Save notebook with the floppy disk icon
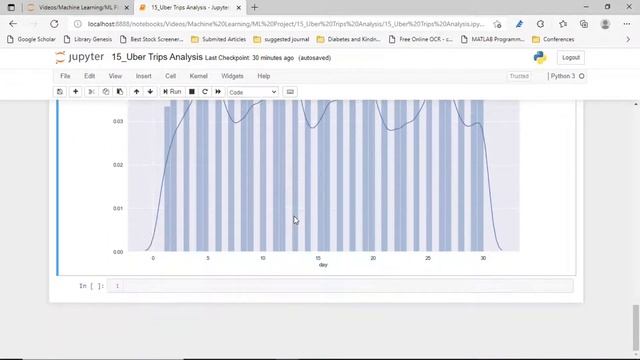This screenshot has height=360, width=640. pyautogui.click(x=60, y=92)
